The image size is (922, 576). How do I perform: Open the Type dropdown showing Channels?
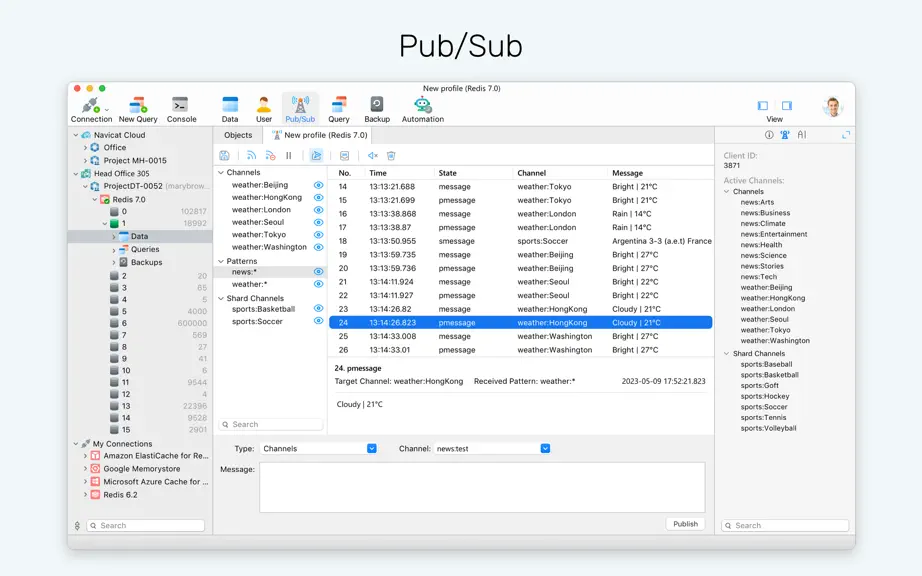pyautogui.click(x=319, y=448)
